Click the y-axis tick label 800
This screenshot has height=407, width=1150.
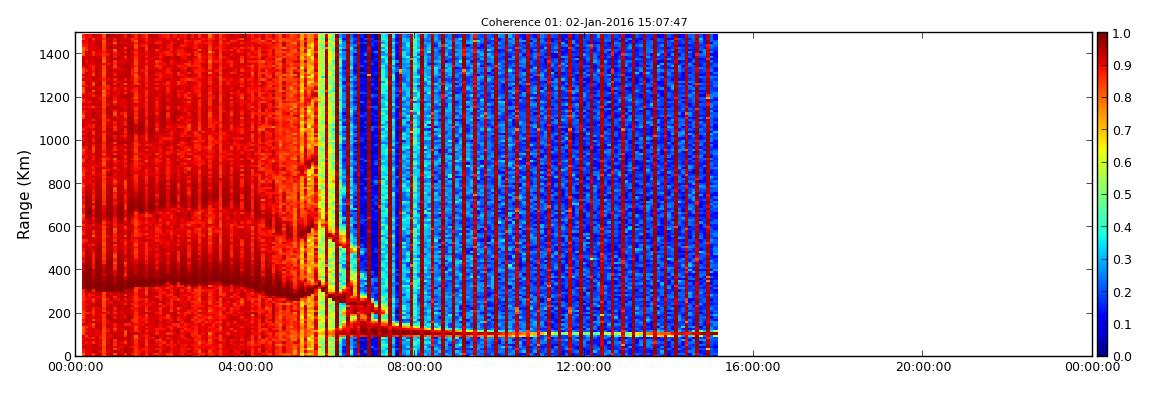coord(59,184)
